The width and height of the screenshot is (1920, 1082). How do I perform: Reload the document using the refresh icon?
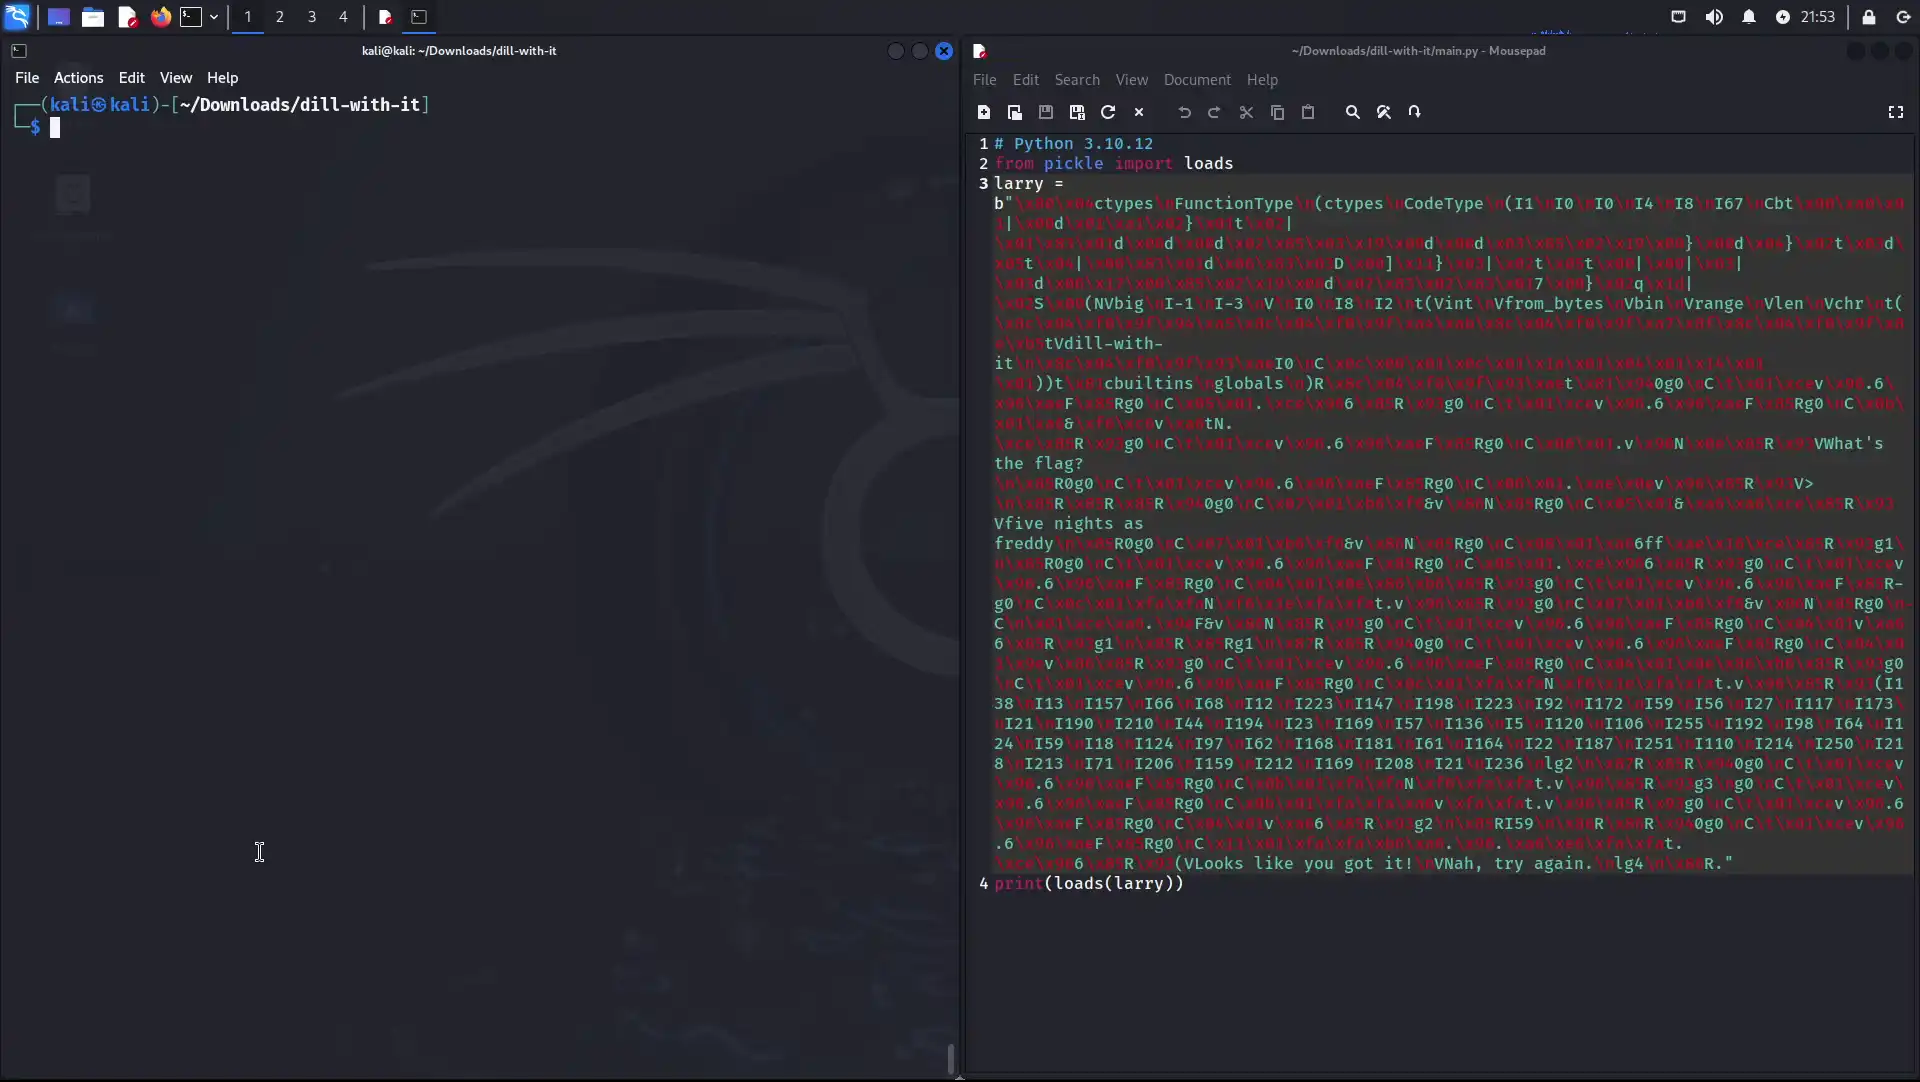click(x=1108, y=112)
